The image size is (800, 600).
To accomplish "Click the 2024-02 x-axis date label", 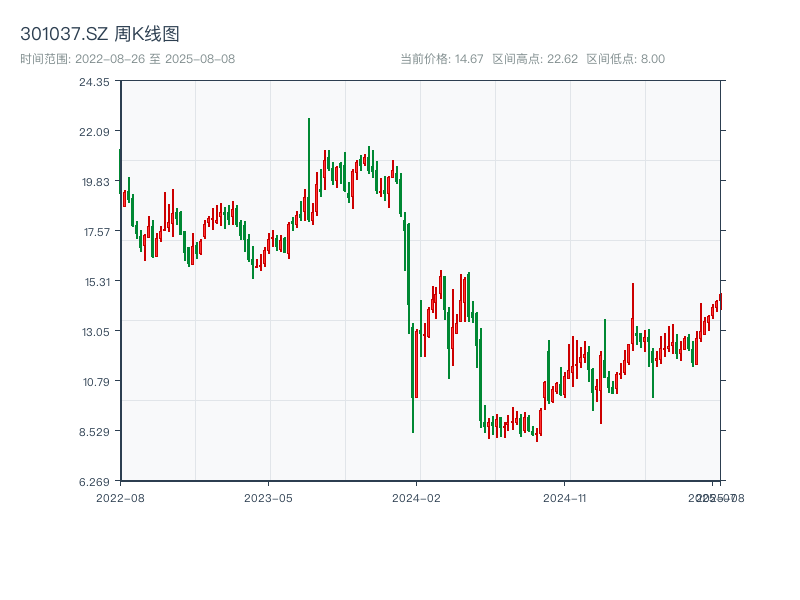I will [417, 497].
